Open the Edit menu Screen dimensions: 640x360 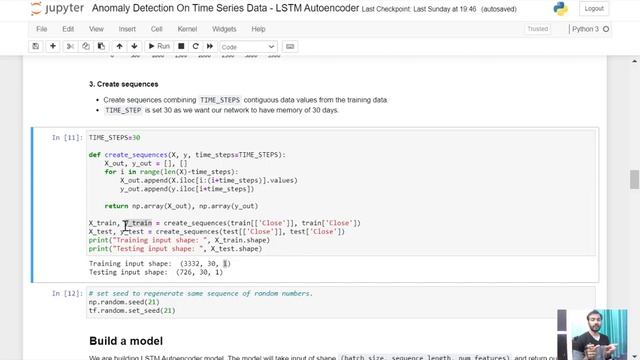click(68, 29)
